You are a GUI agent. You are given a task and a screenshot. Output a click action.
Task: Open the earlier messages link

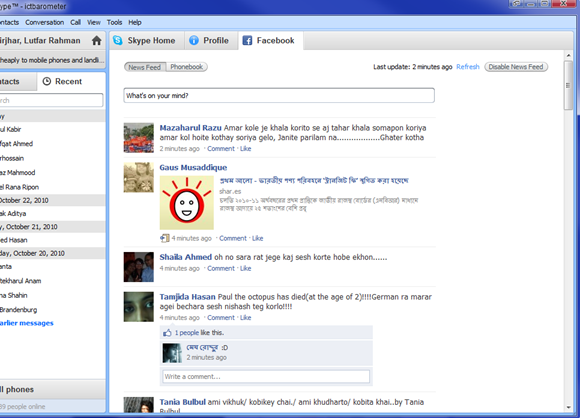pos(27,323)
